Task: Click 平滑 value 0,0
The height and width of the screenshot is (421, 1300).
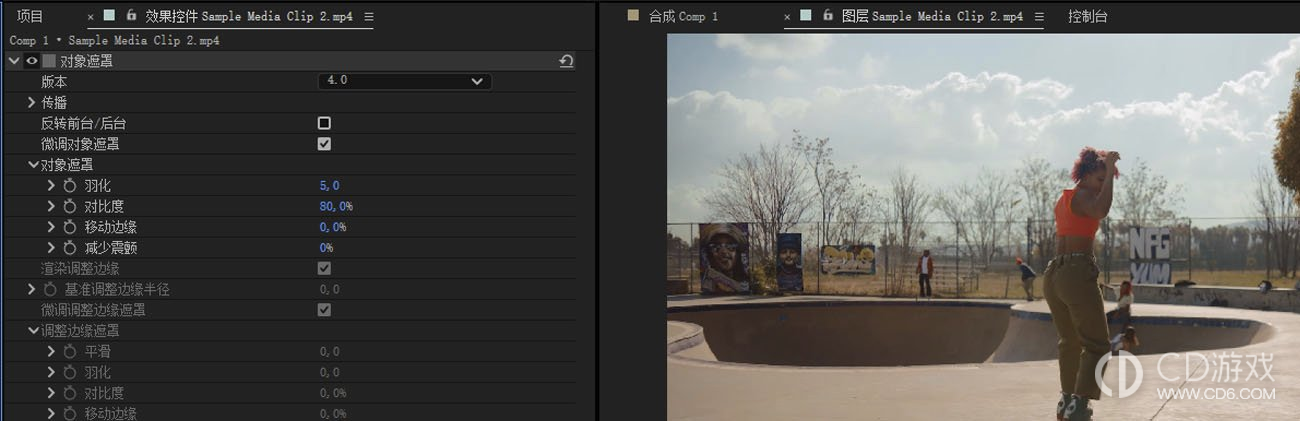Action: (329, 352)
